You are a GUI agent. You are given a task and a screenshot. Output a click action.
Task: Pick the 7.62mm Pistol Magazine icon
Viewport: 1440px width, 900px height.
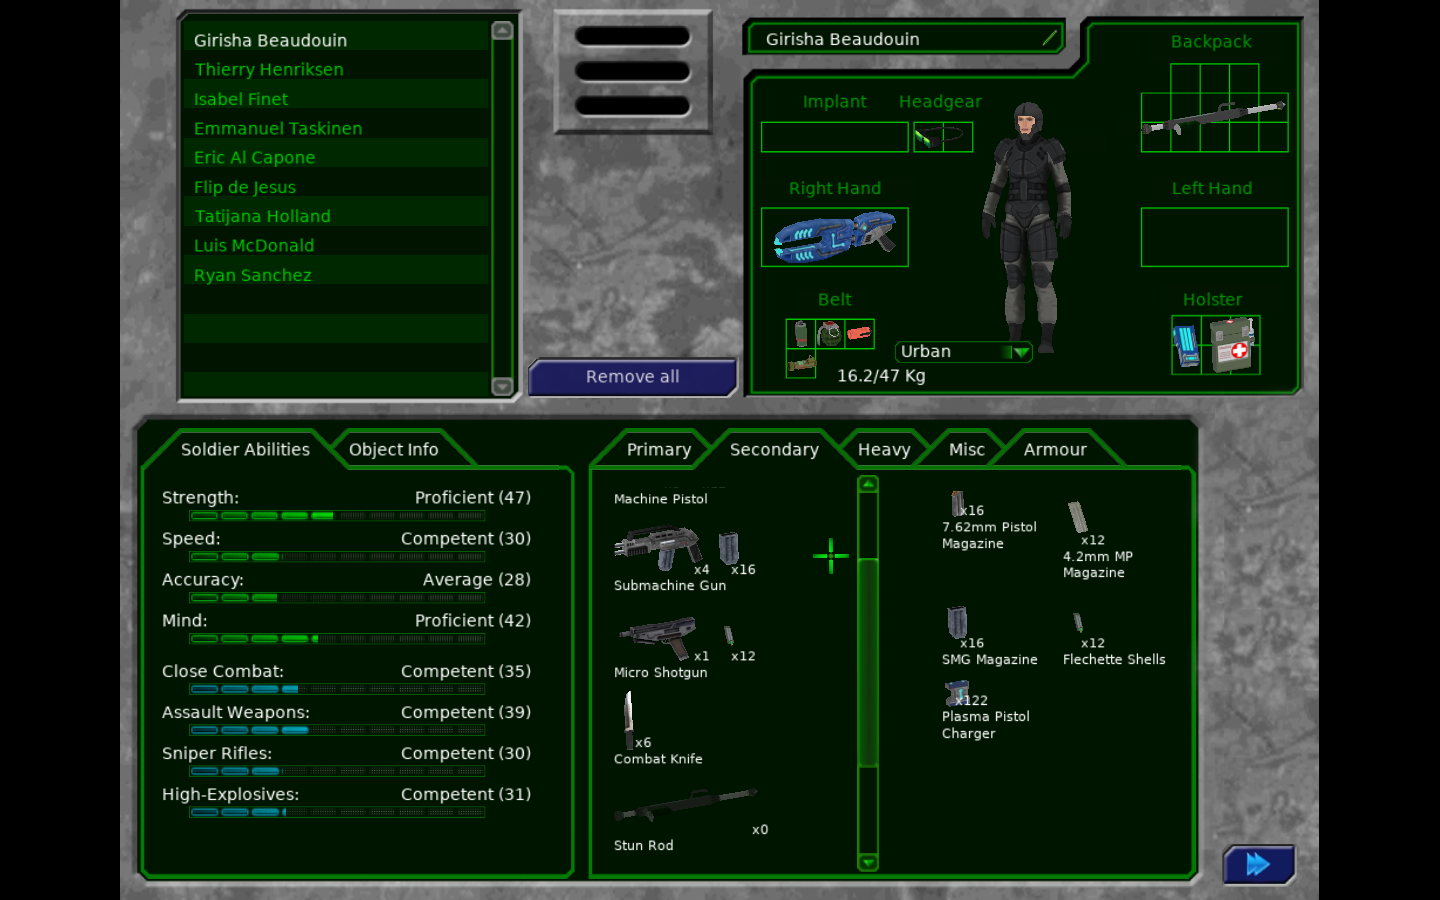tap(957, 503)
